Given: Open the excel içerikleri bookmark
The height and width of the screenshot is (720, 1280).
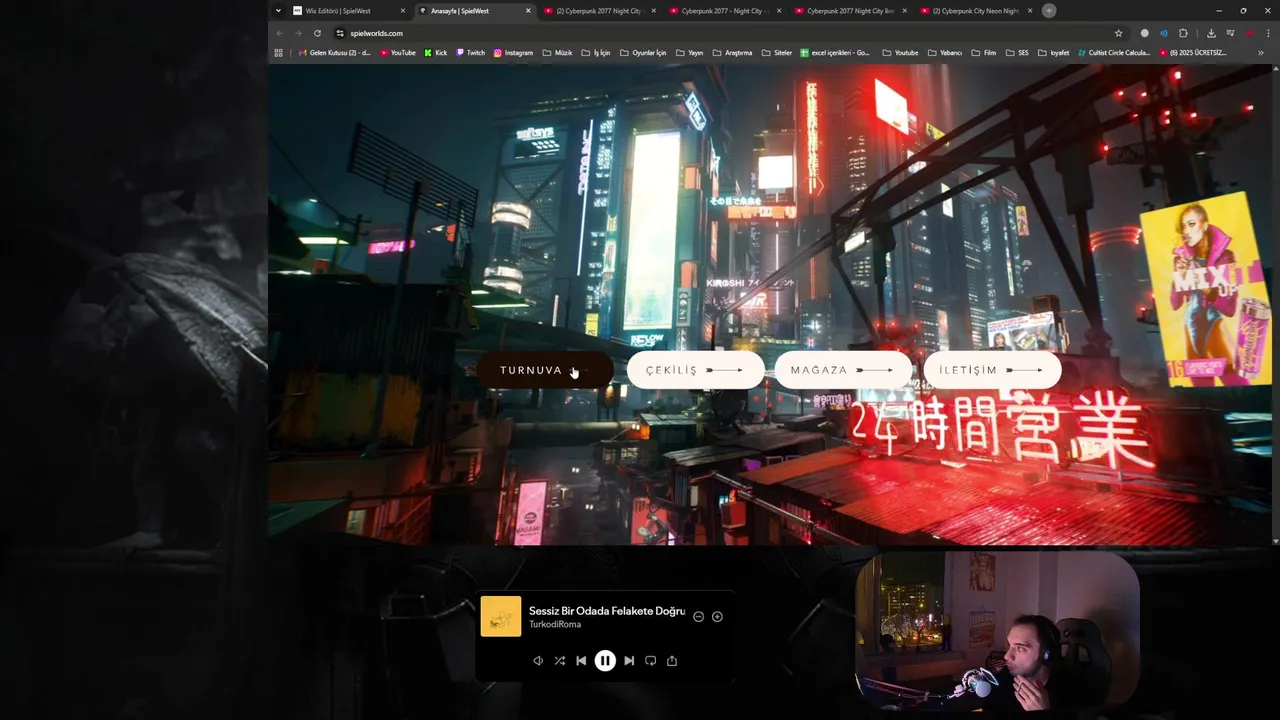Looking at the screenshot, I should pyautogui.click(x=835, y=53).
